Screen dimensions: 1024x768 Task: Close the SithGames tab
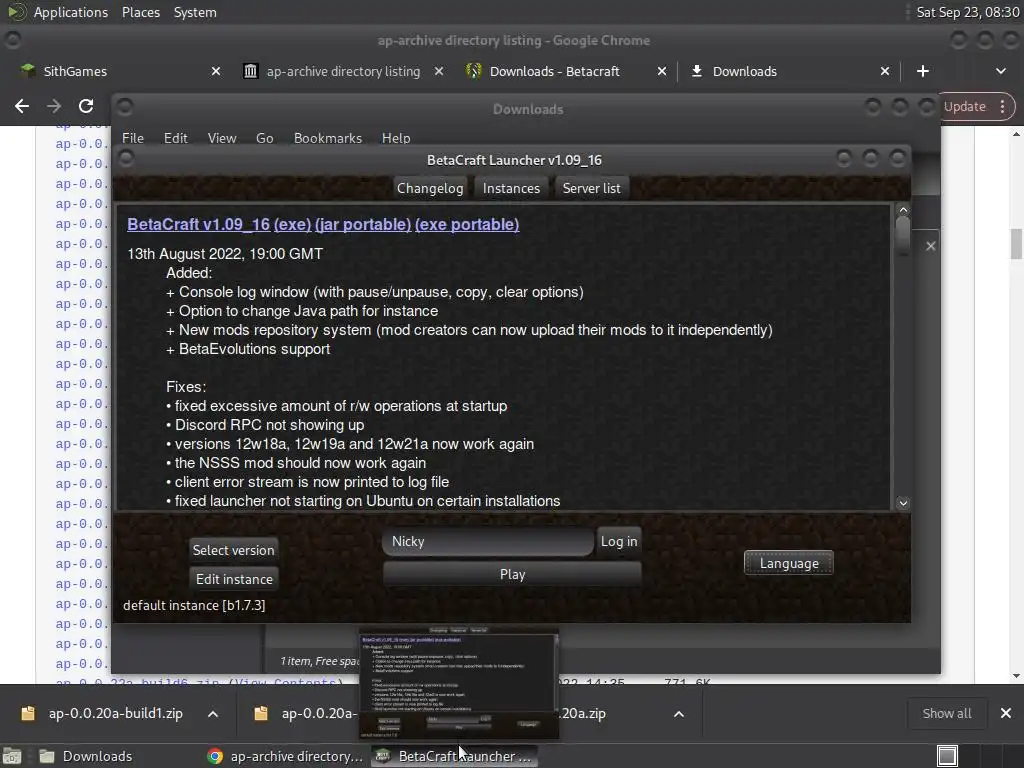[216, 71]
